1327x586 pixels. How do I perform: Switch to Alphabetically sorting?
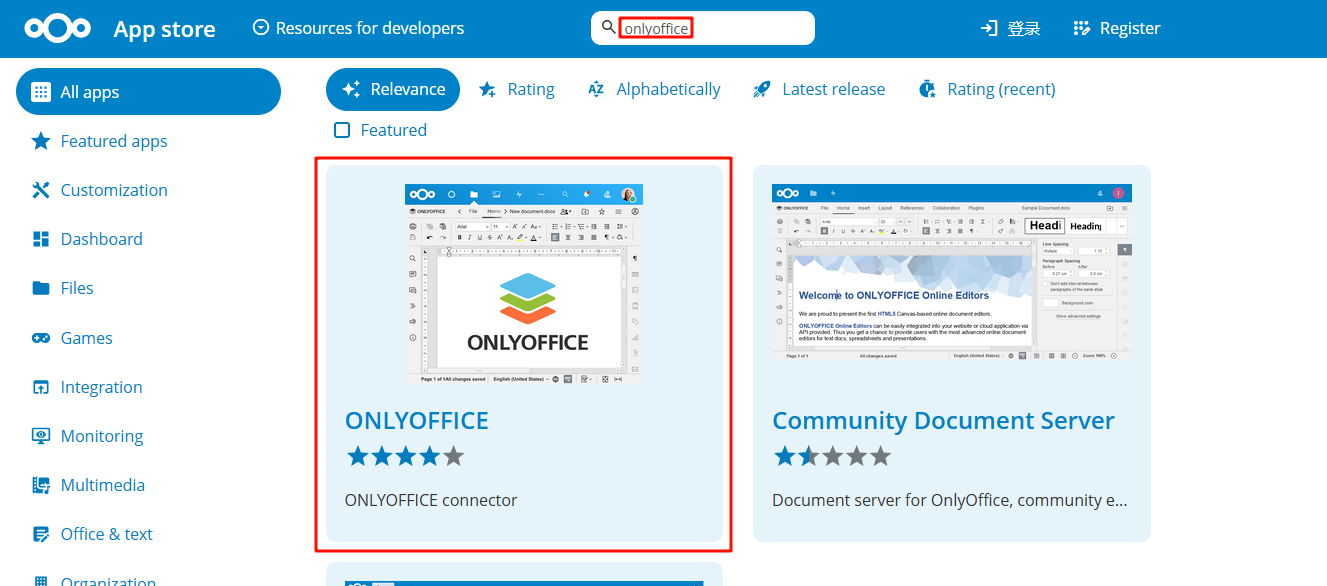(654, 89)
